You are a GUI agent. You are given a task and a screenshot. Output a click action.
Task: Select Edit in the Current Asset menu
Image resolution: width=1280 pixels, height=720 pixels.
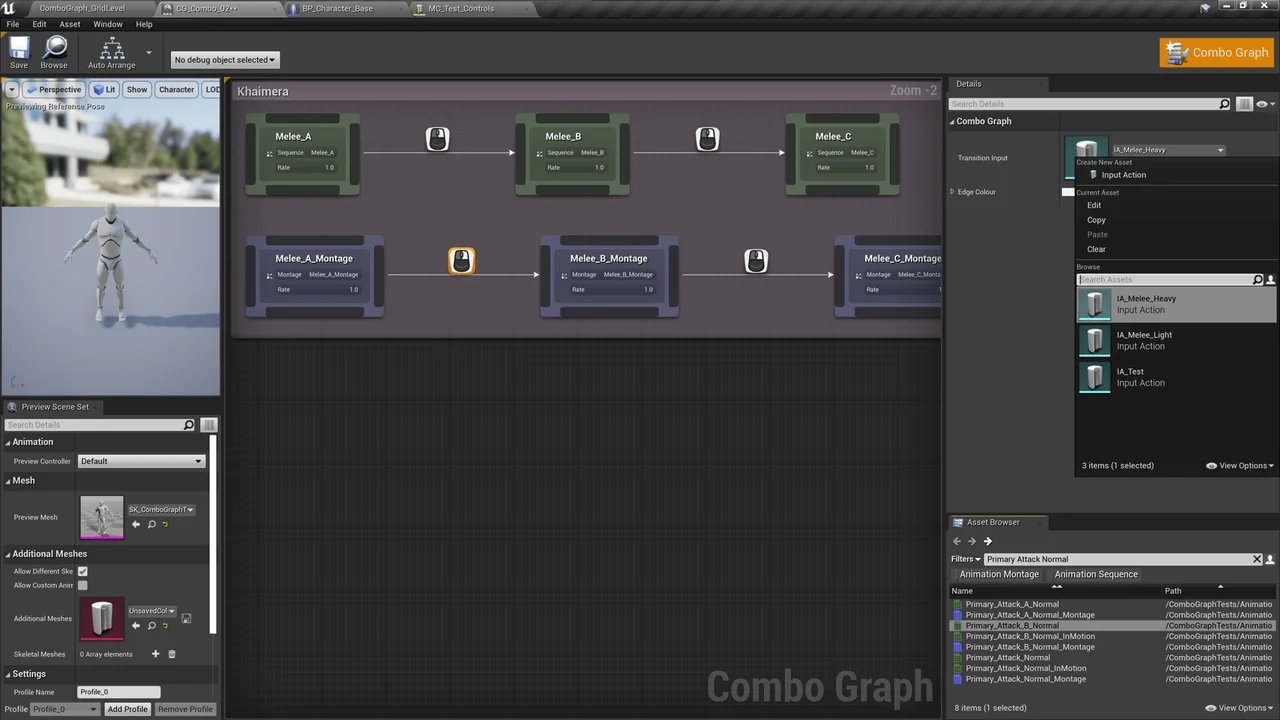[x=1094, y=205]
